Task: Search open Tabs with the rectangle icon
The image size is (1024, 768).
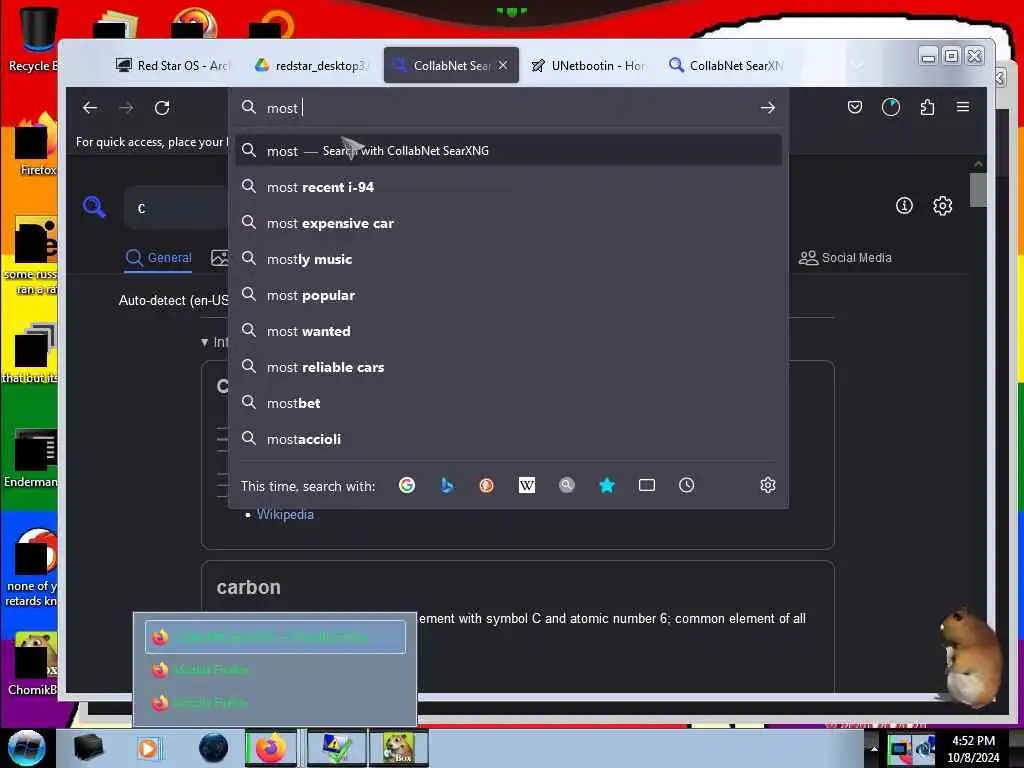Action: [x=647, y=485]
